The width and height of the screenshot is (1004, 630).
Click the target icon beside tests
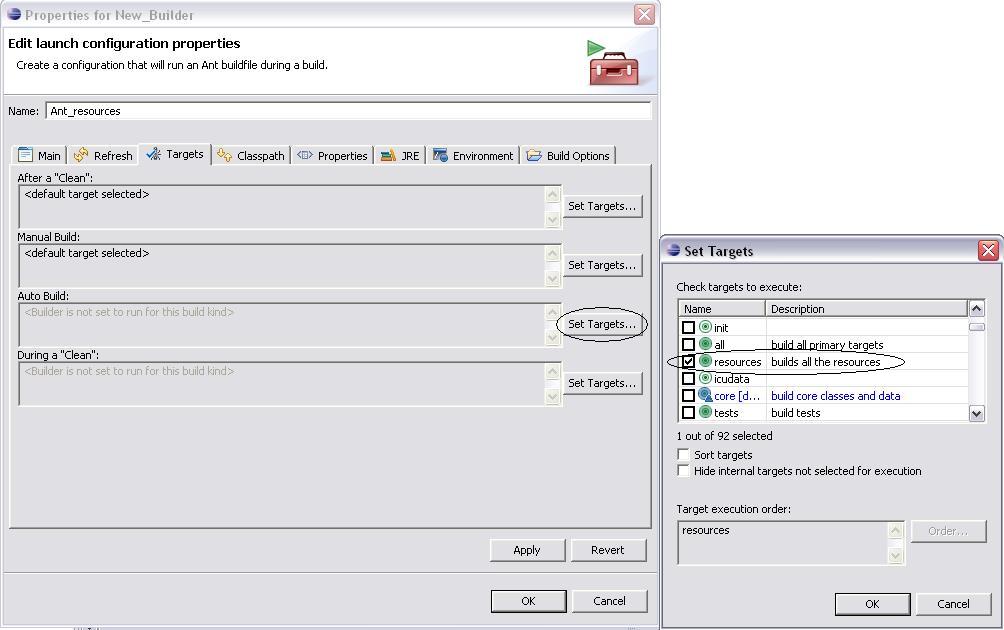(x=705, y=413)
